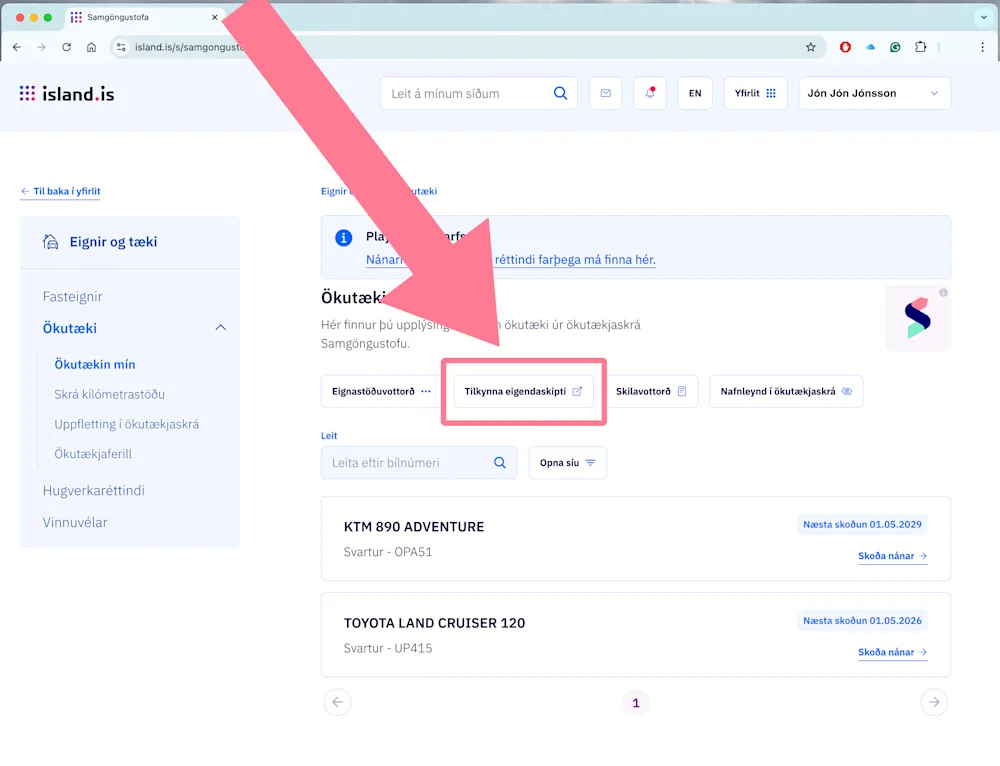View details for TOYOTA LAND CRUISER 120
Viewport: 1000px width, 766px height.
click(892, 652)
